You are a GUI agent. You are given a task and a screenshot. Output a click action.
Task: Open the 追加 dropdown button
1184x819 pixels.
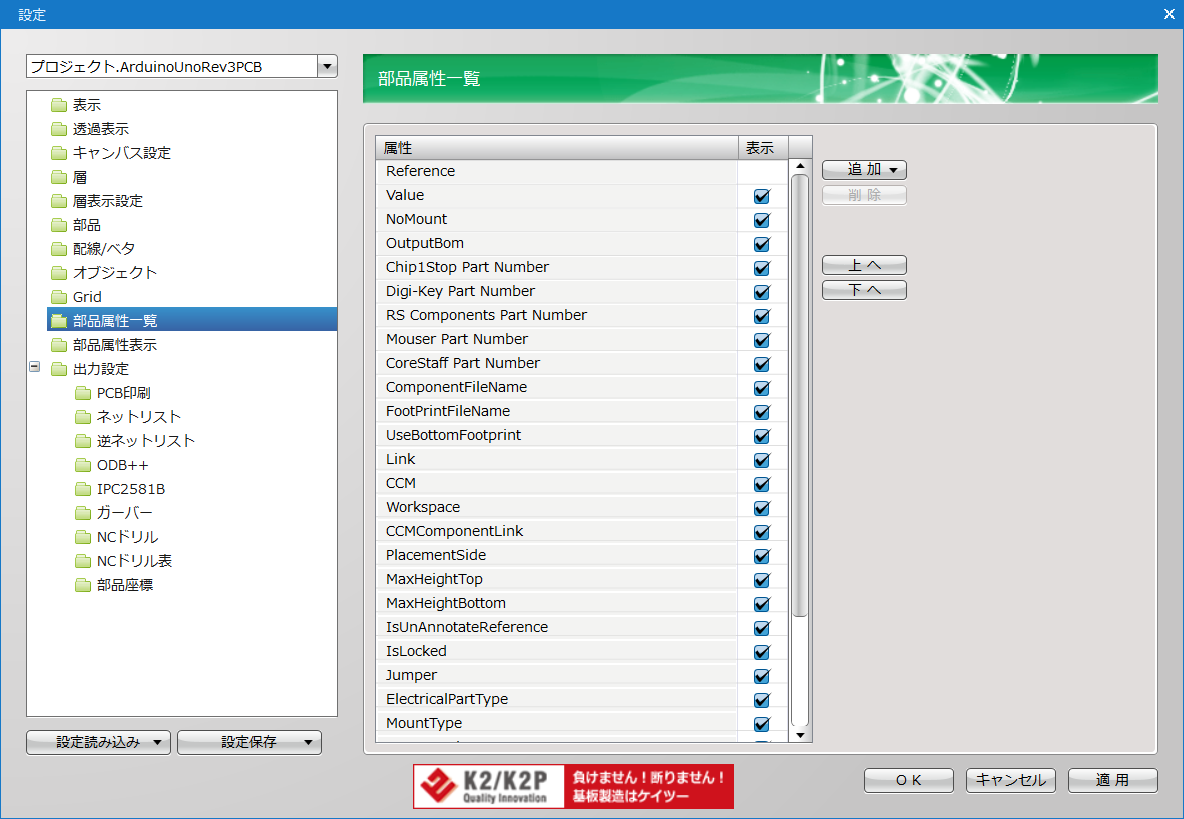pyautogui.click(x=864, y=170)
